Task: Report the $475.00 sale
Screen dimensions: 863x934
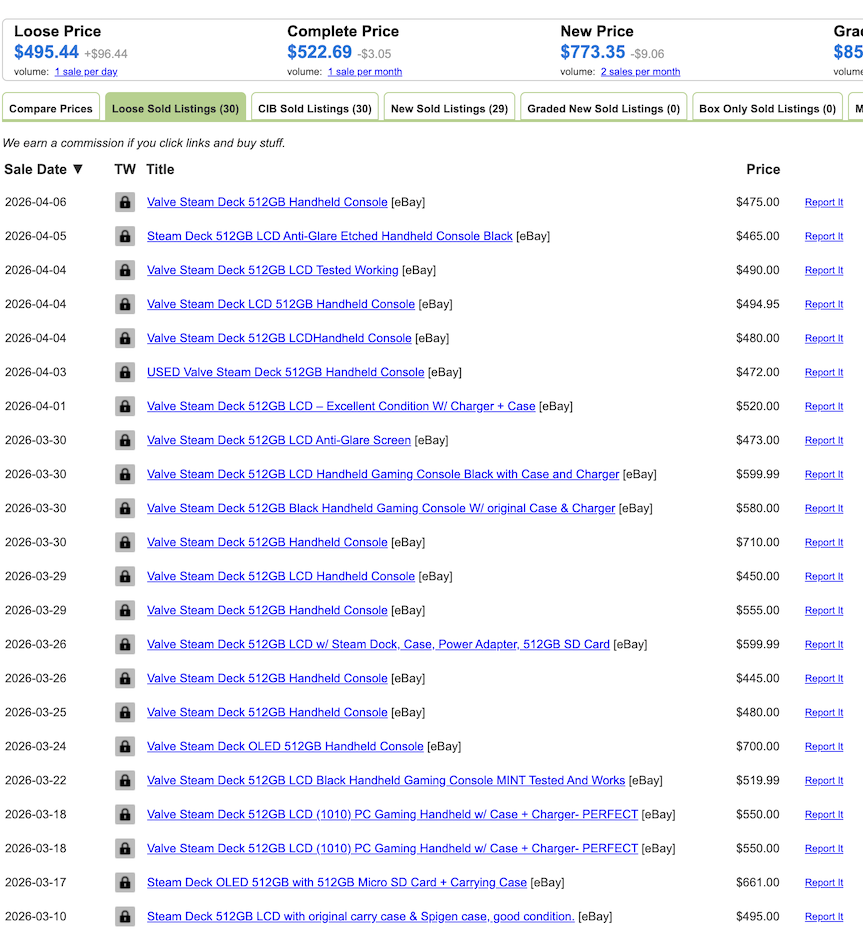Action: 824,202
